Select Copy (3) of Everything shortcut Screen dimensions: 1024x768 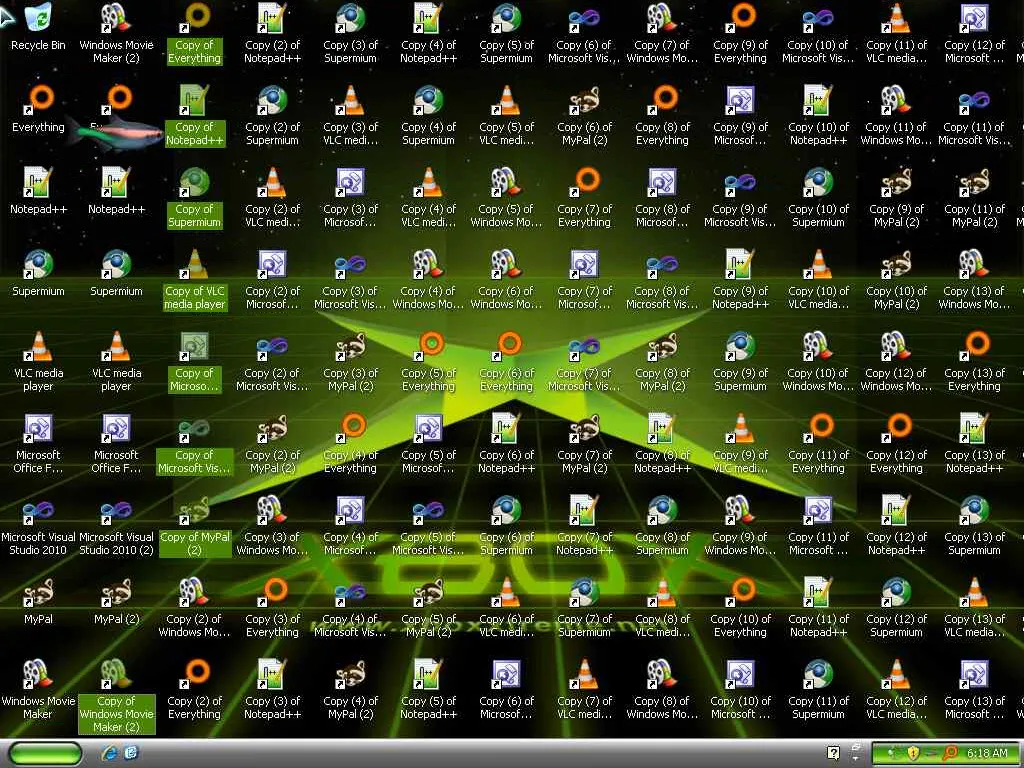click(x=272, y=607)
